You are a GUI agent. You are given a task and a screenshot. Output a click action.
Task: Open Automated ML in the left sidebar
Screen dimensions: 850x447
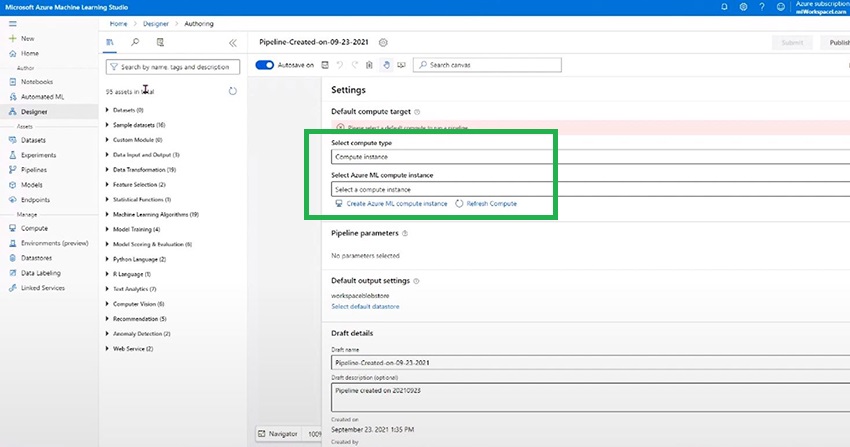42,97
